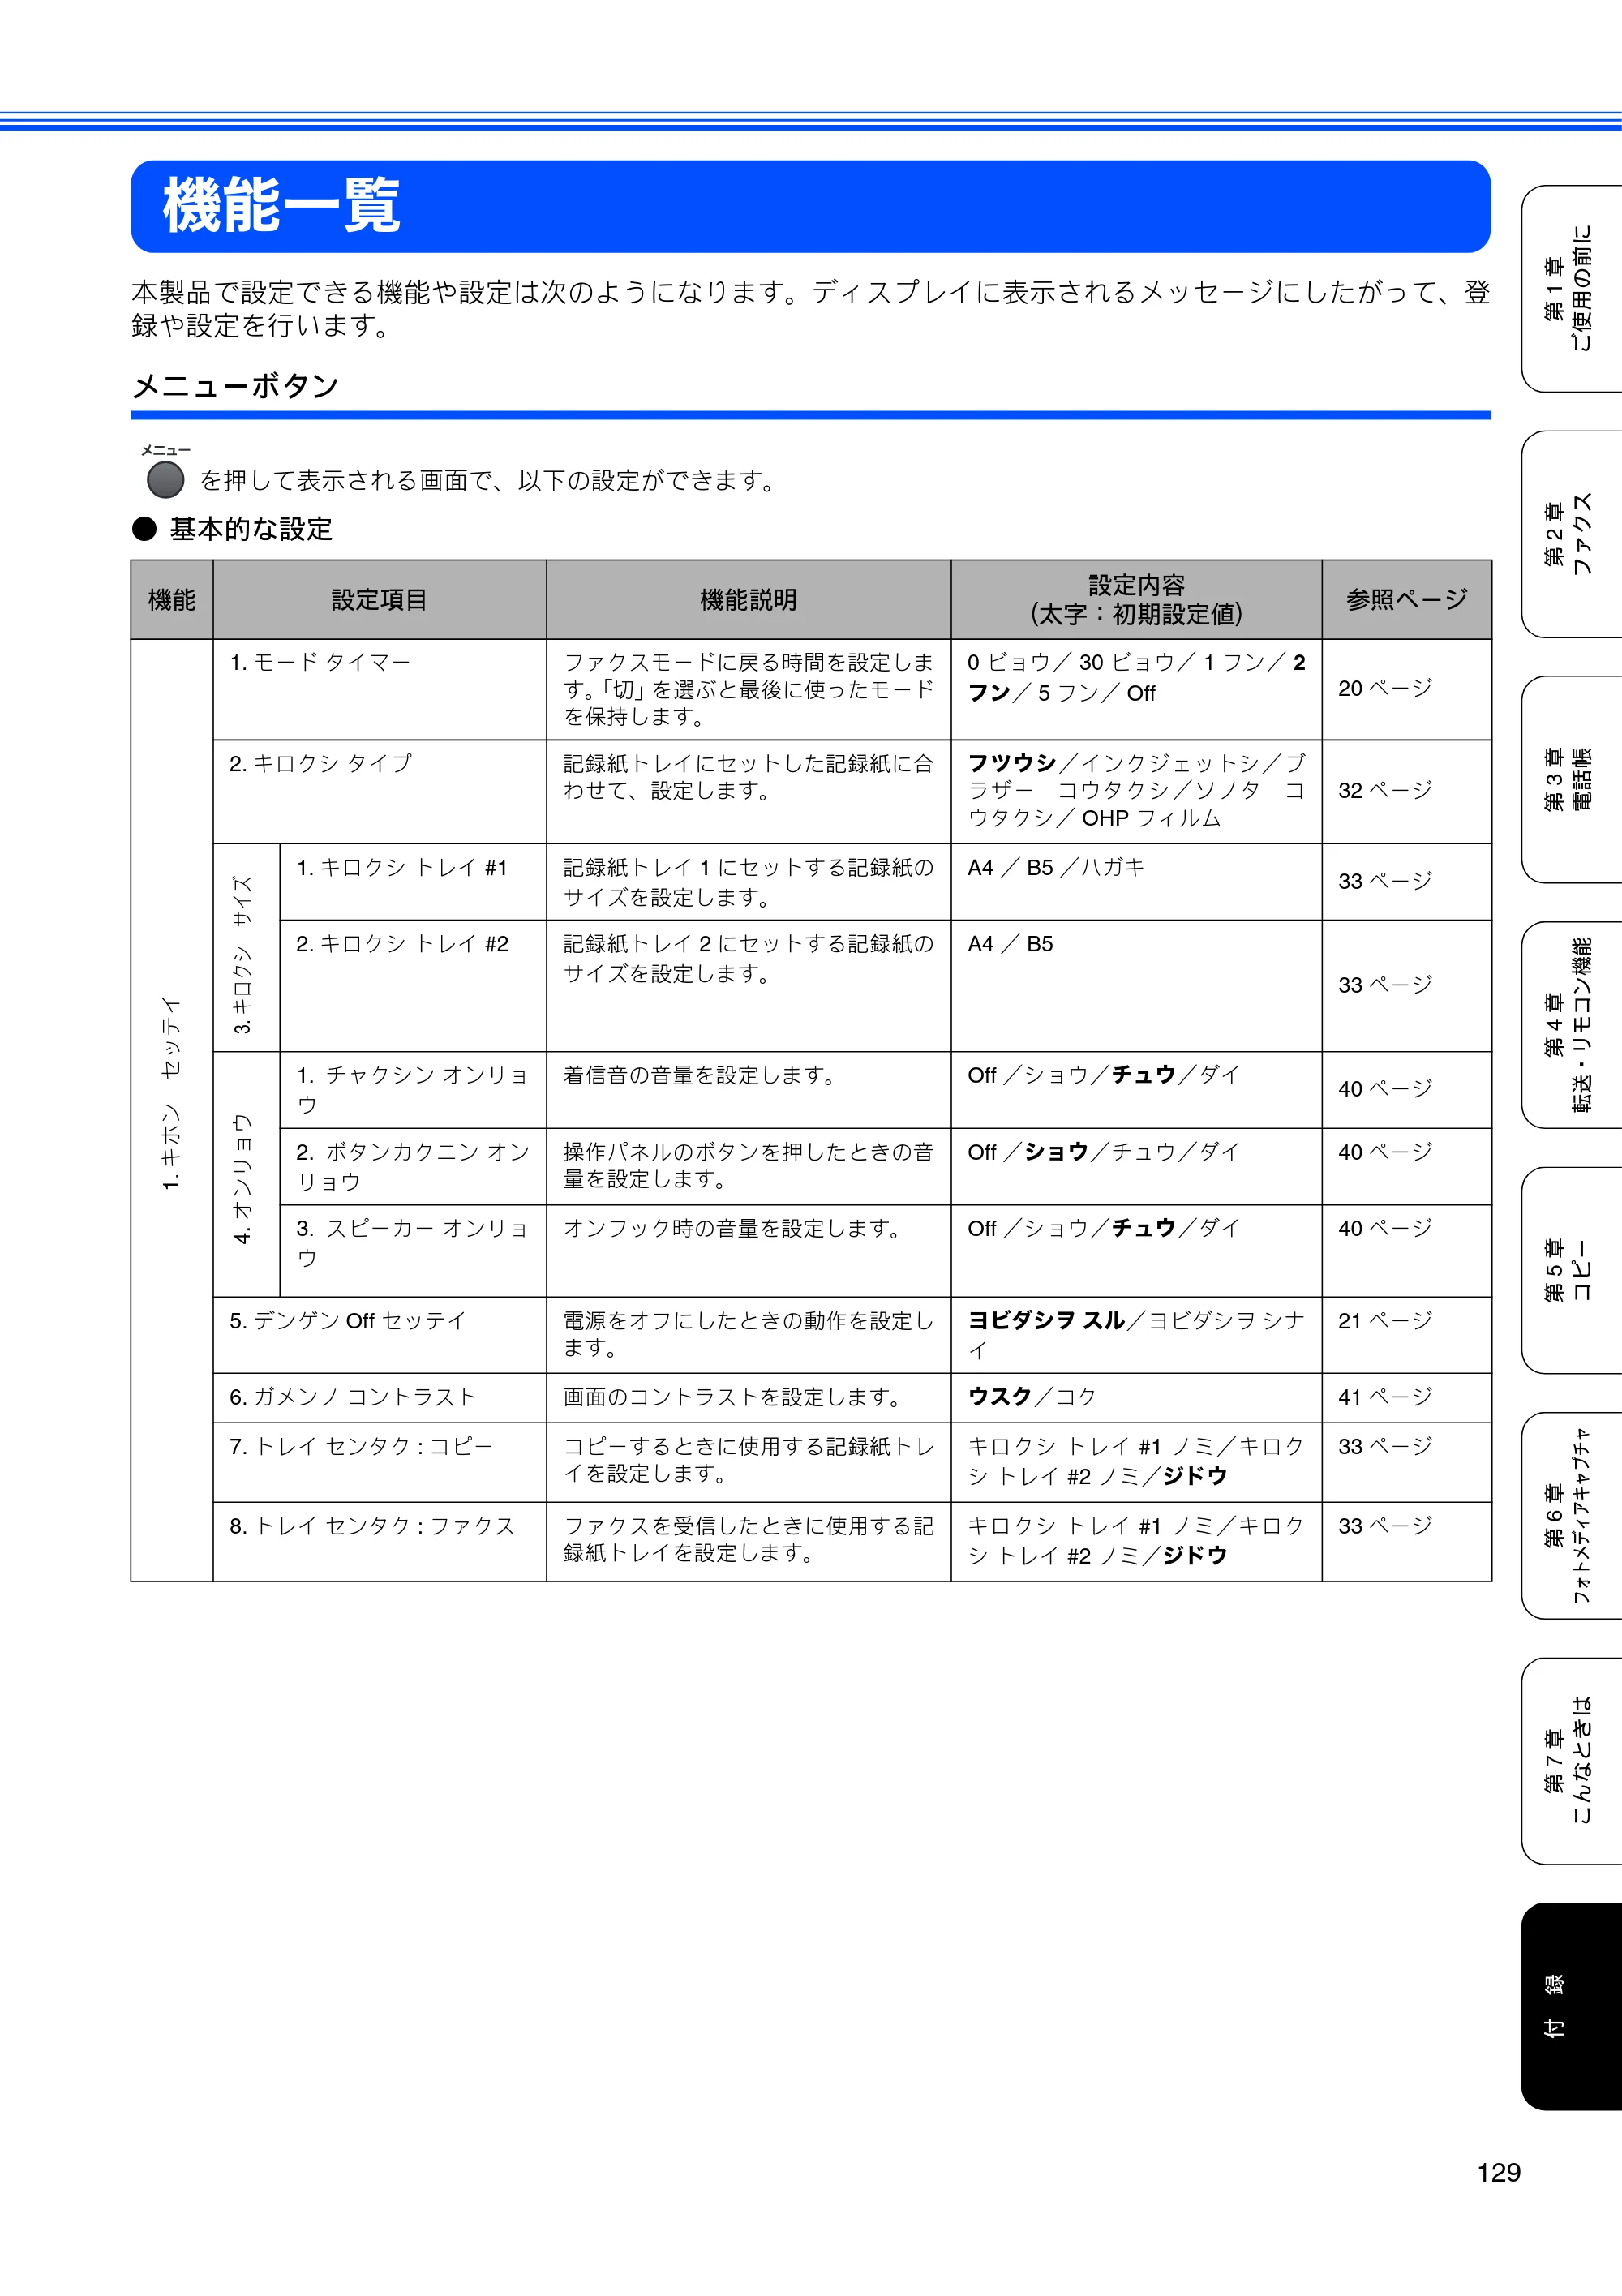Open the 第6章 フォトメディアキャプチャ chapter tab
This screenshot has height=2296, width=1622.
tap(1571, 1516)
